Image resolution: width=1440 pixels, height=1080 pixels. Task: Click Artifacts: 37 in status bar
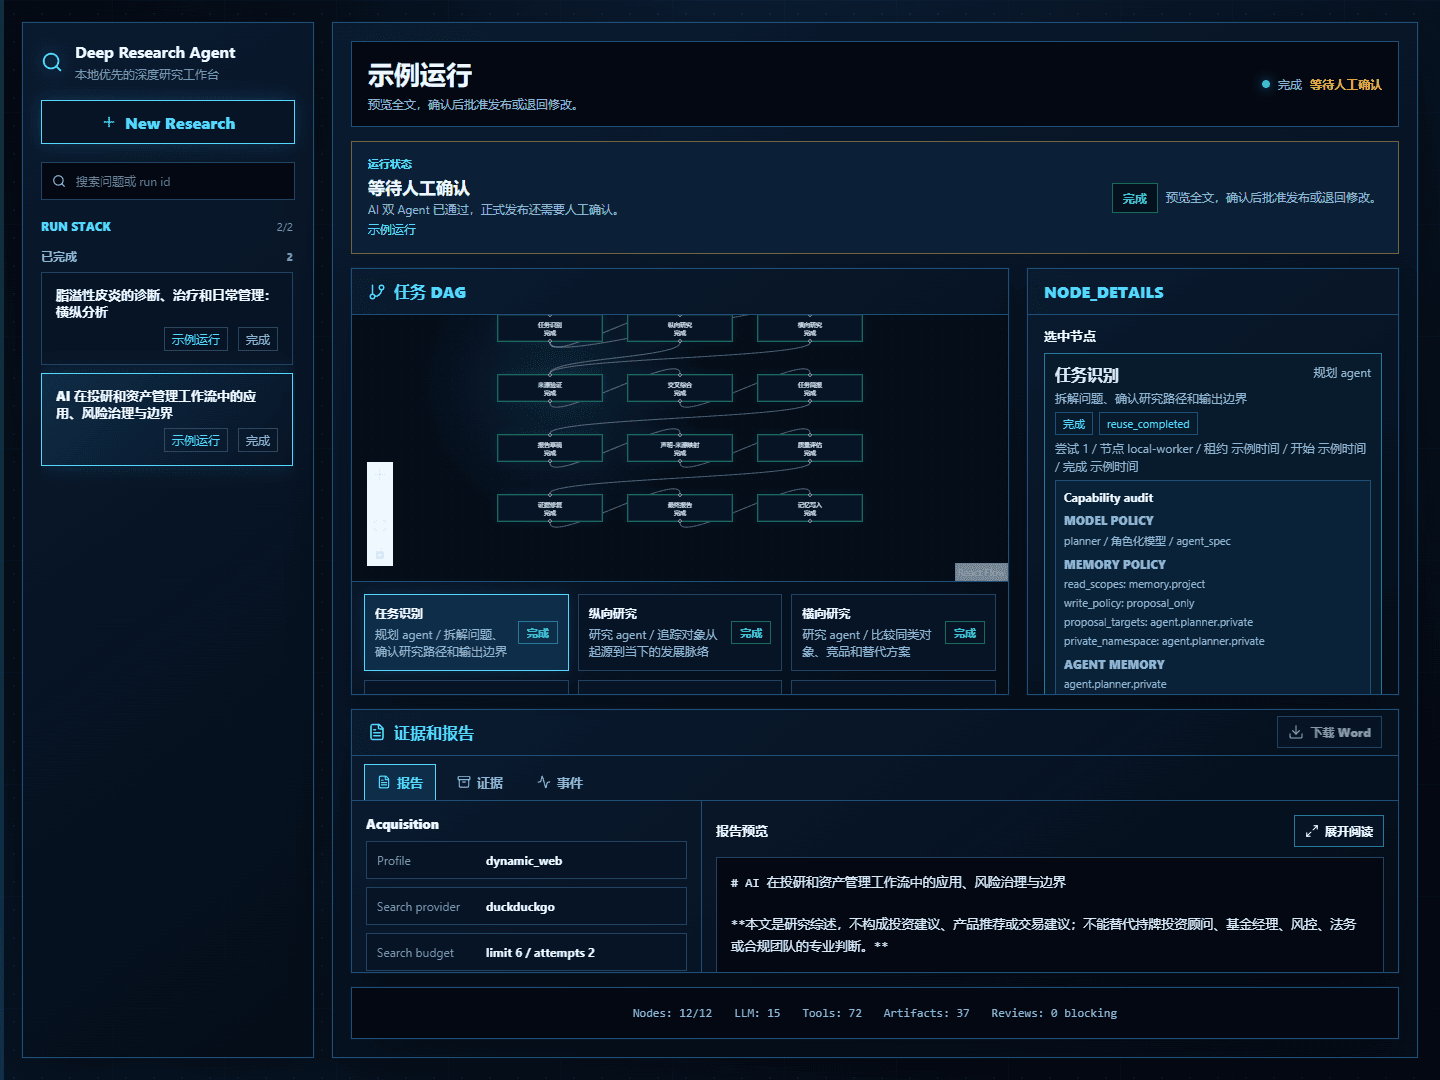click(926, 1013)
